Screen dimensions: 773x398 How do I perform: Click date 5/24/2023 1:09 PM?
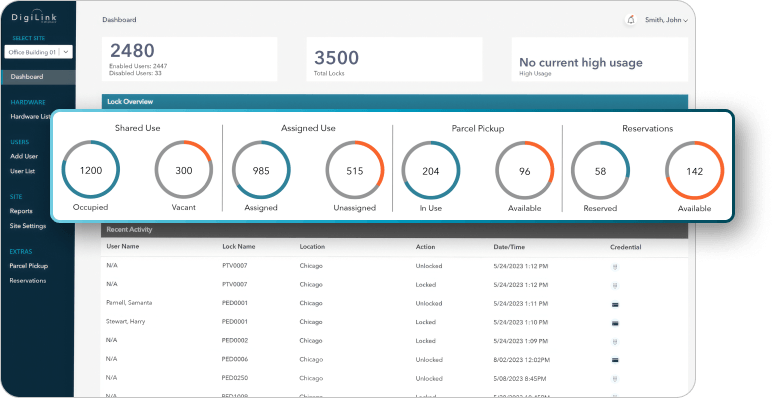point(521,341)
